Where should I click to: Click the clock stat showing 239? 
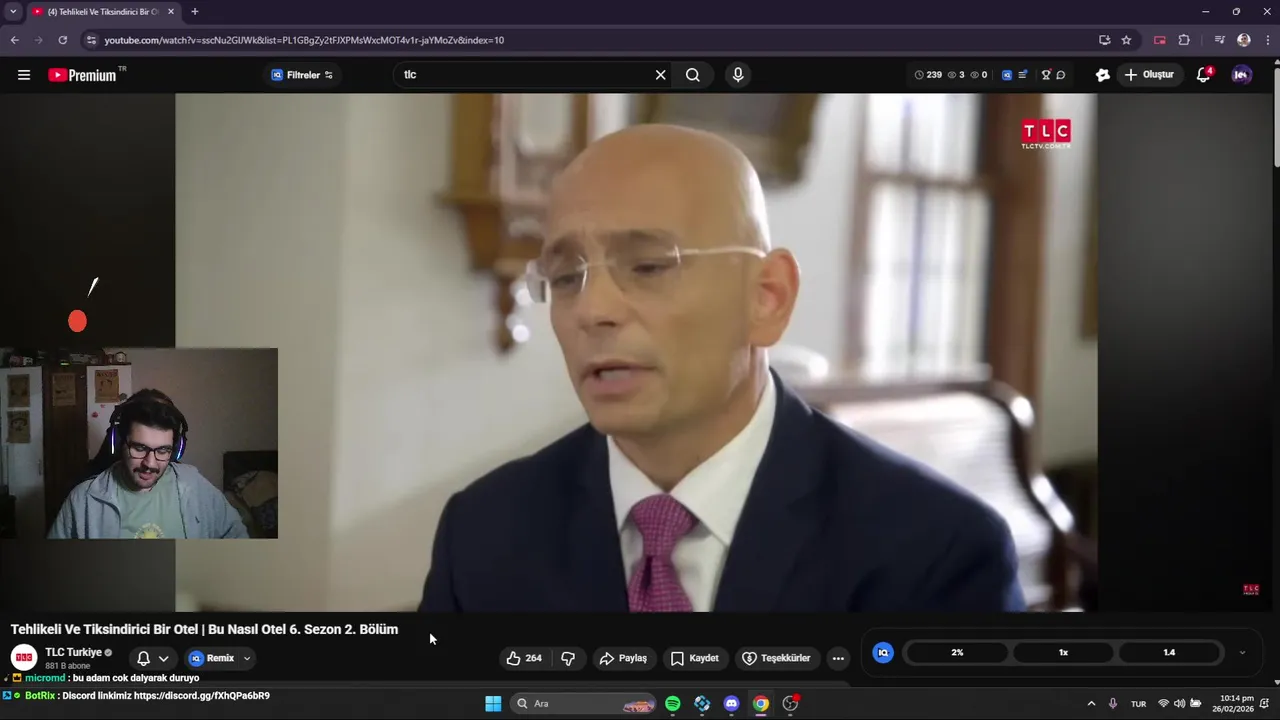(x=928, y=75)
